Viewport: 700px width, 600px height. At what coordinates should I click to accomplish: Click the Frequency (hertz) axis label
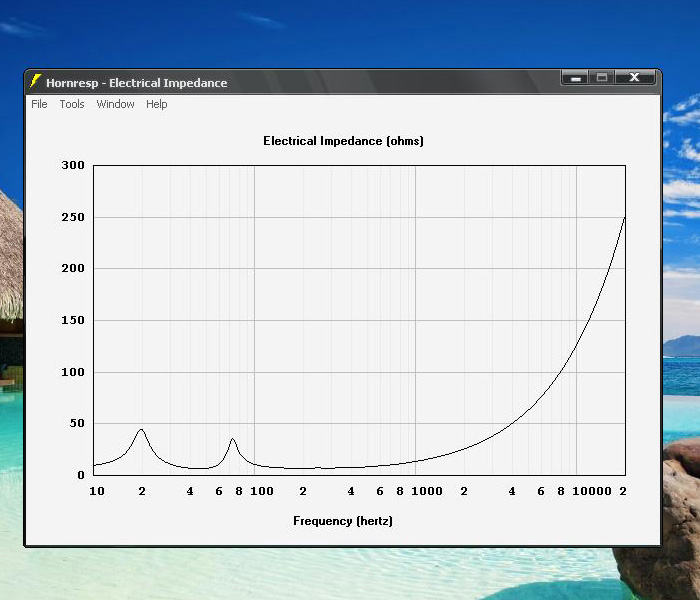[343, 521]
